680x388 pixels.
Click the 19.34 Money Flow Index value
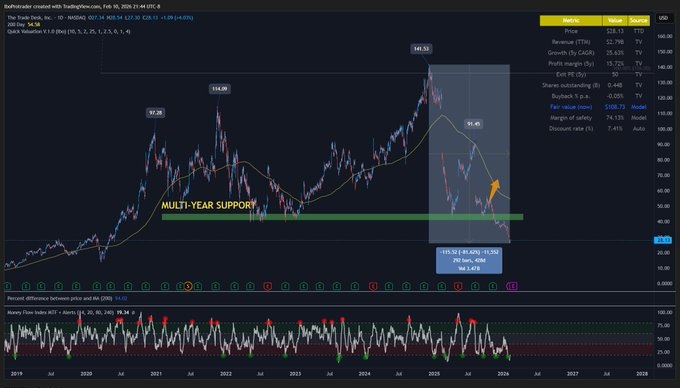click(123, 312)
